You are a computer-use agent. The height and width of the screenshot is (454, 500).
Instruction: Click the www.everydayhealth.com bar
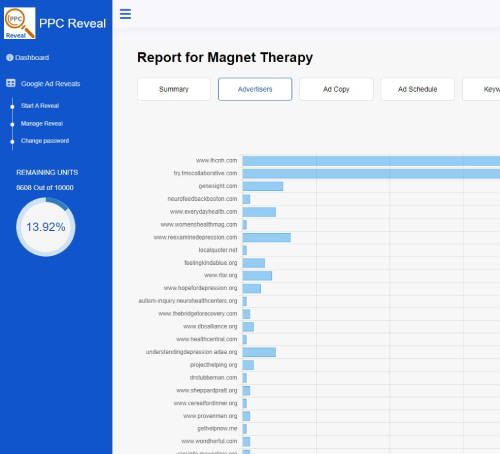click(x=259, y=212)
